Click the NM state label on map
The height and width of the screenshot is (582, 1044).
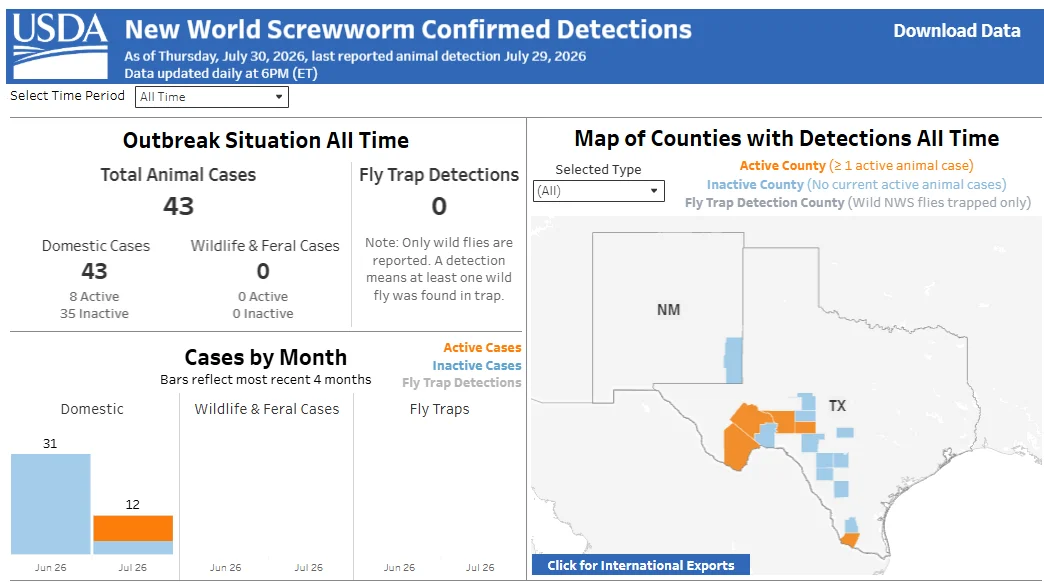[668, 310]
